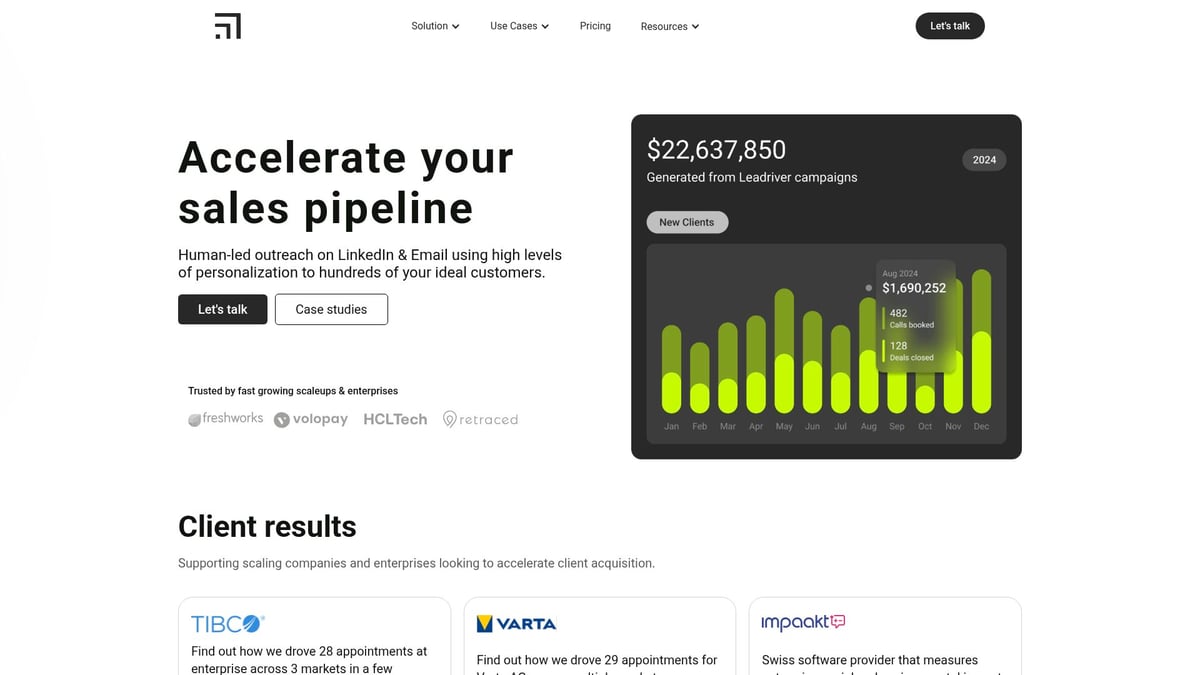Click the Impaakt logo
Screen dimensions: 1200x675
pyautogui.click(x=802, y=621)
